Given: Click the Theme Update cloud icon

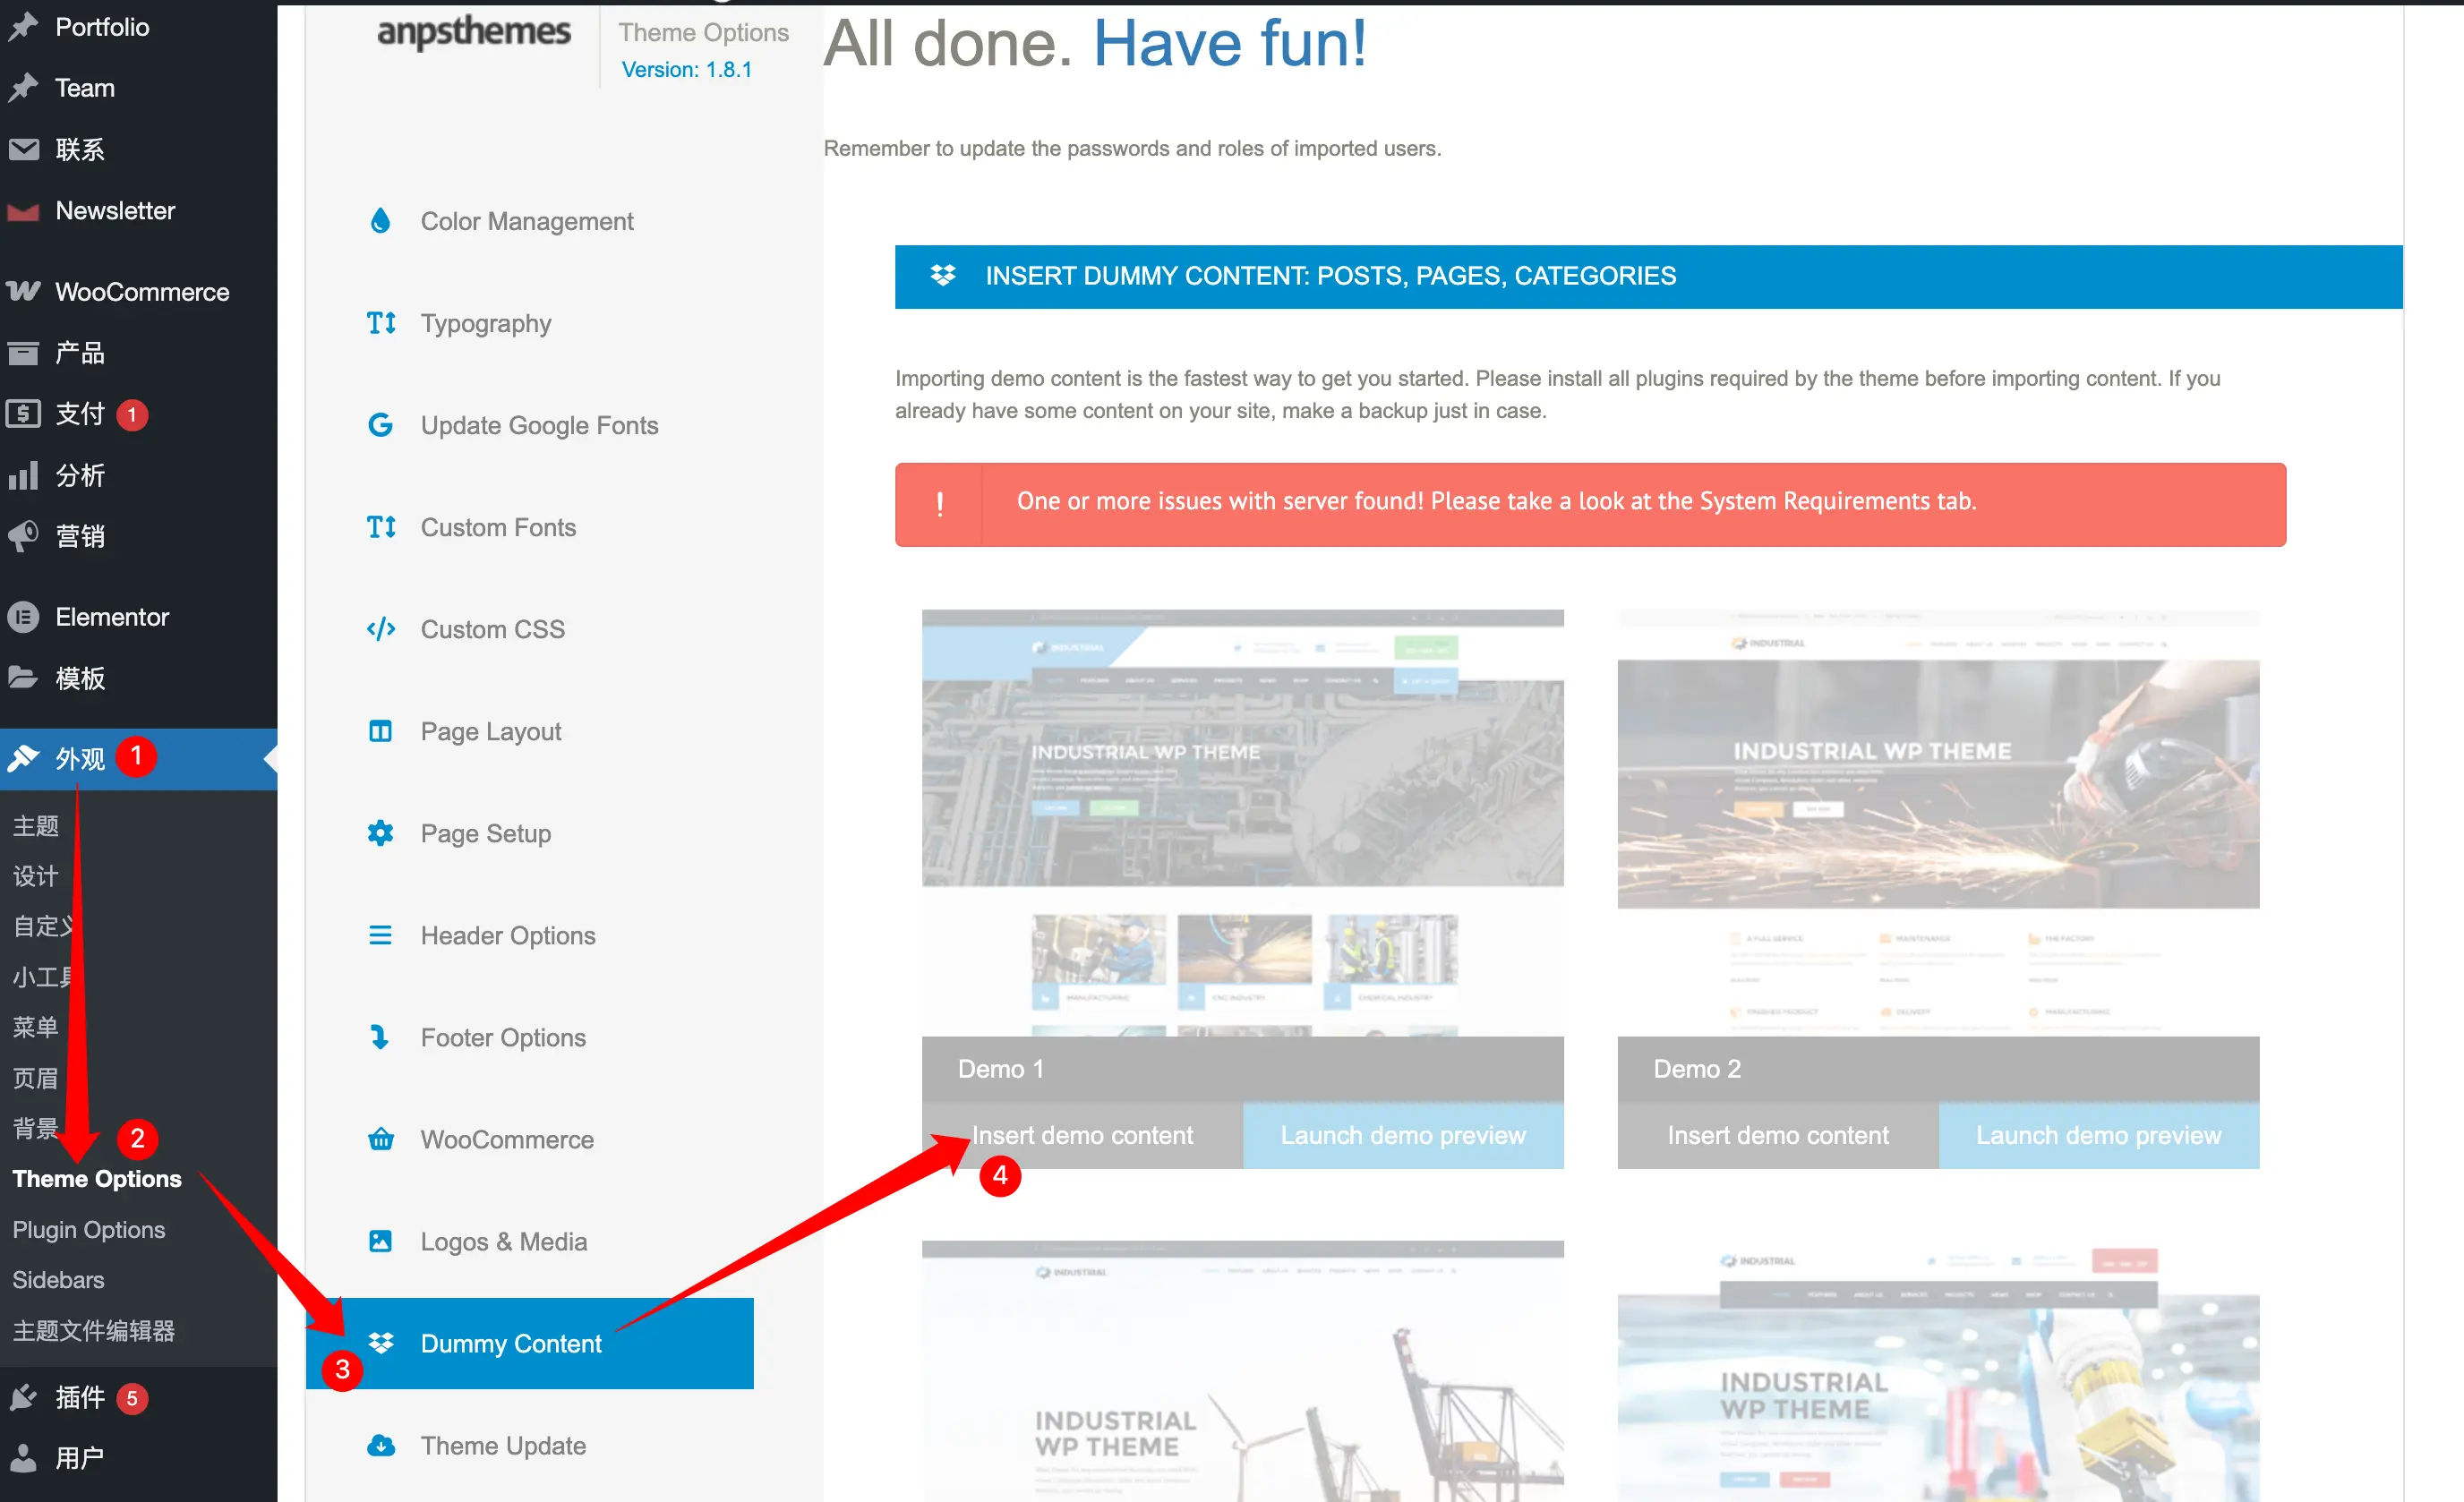Looking at the screenshot, I should (381, 1445).
